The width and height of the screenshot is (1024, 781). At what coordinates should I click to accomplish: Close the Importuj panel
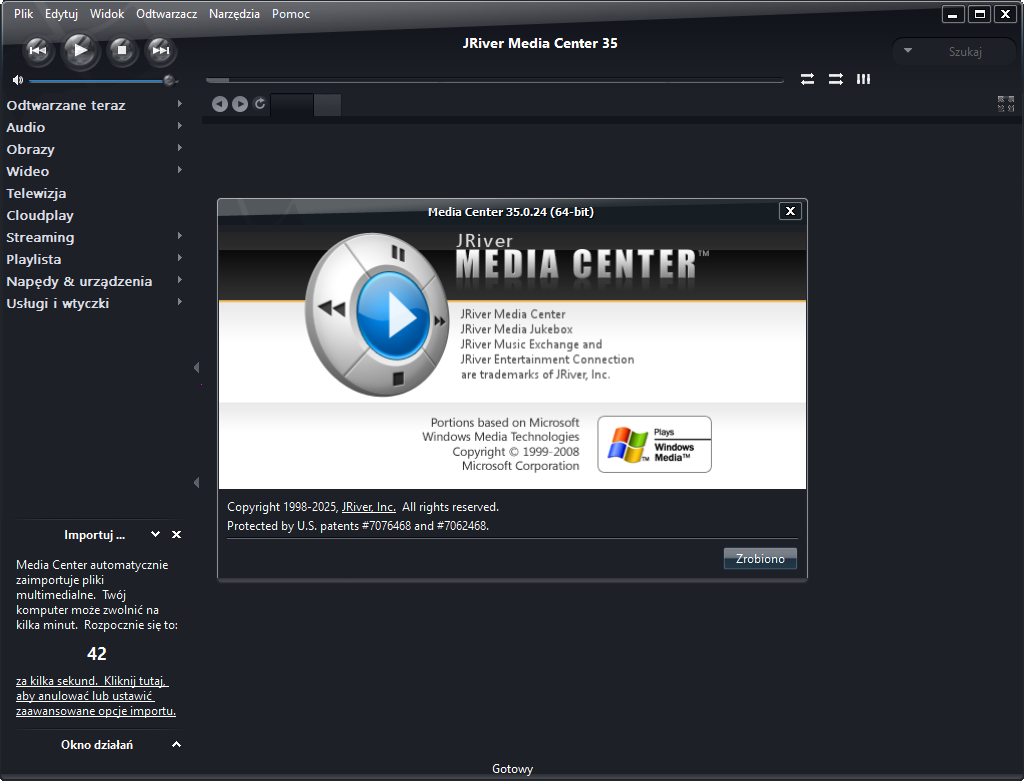(x=176, y=534)
